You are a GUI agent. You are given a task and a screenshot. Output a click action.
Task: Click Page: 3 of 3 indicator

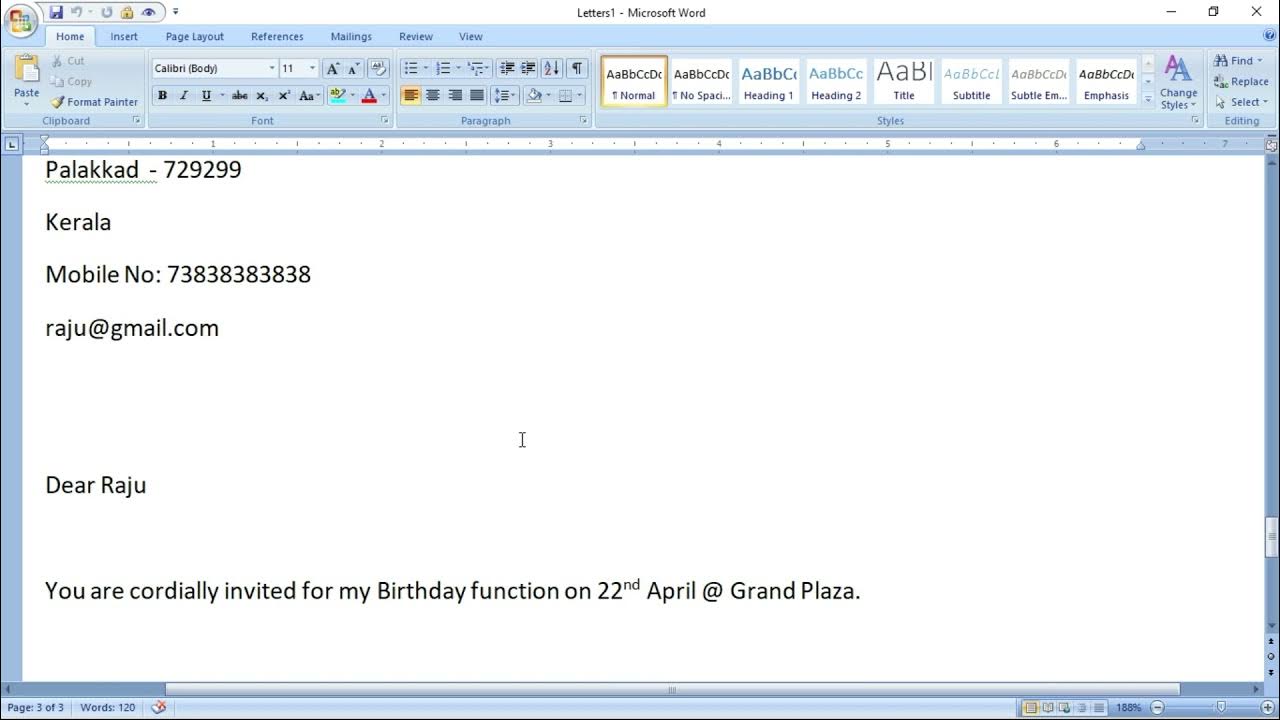pyautogui.click(x=36, y=708)
